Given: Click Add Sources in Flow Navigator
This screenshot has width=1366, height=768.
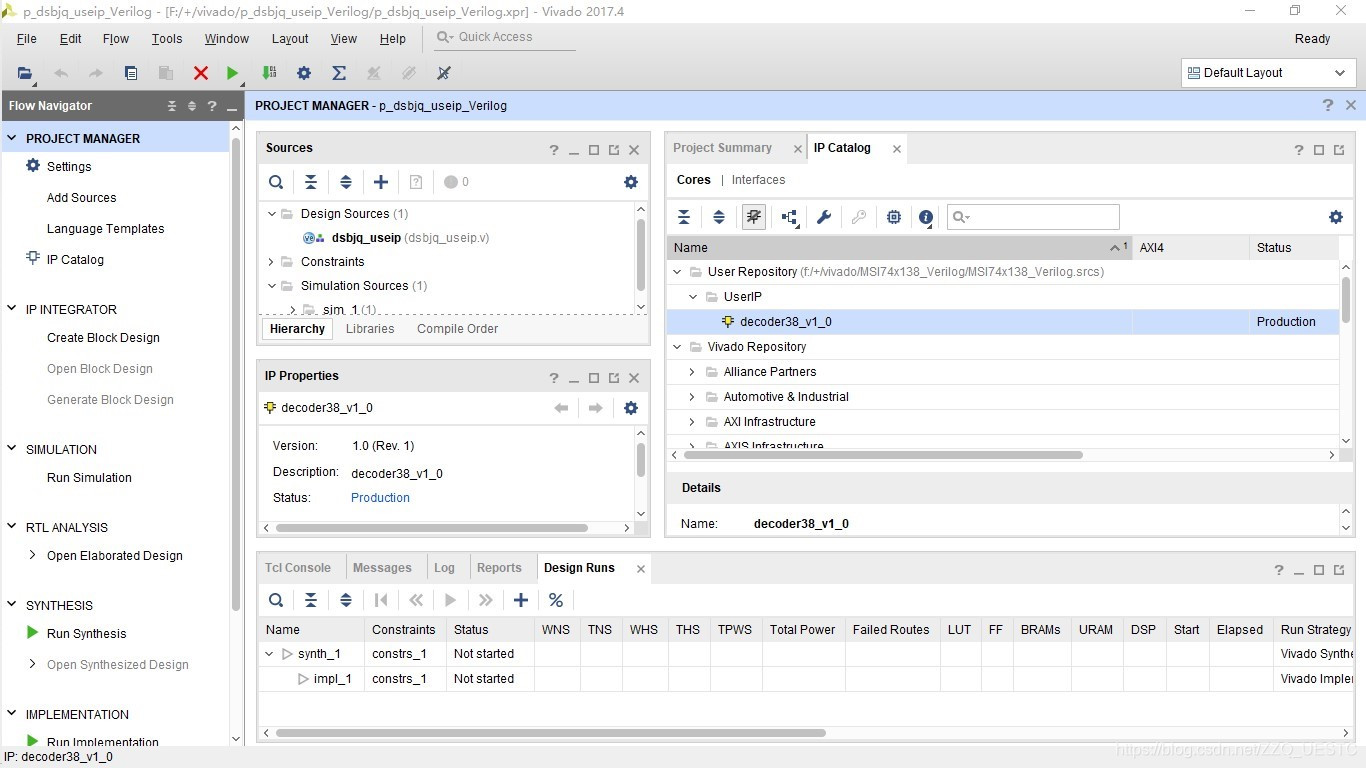Looking at the screenshot, I should click(x=81, y=198).
